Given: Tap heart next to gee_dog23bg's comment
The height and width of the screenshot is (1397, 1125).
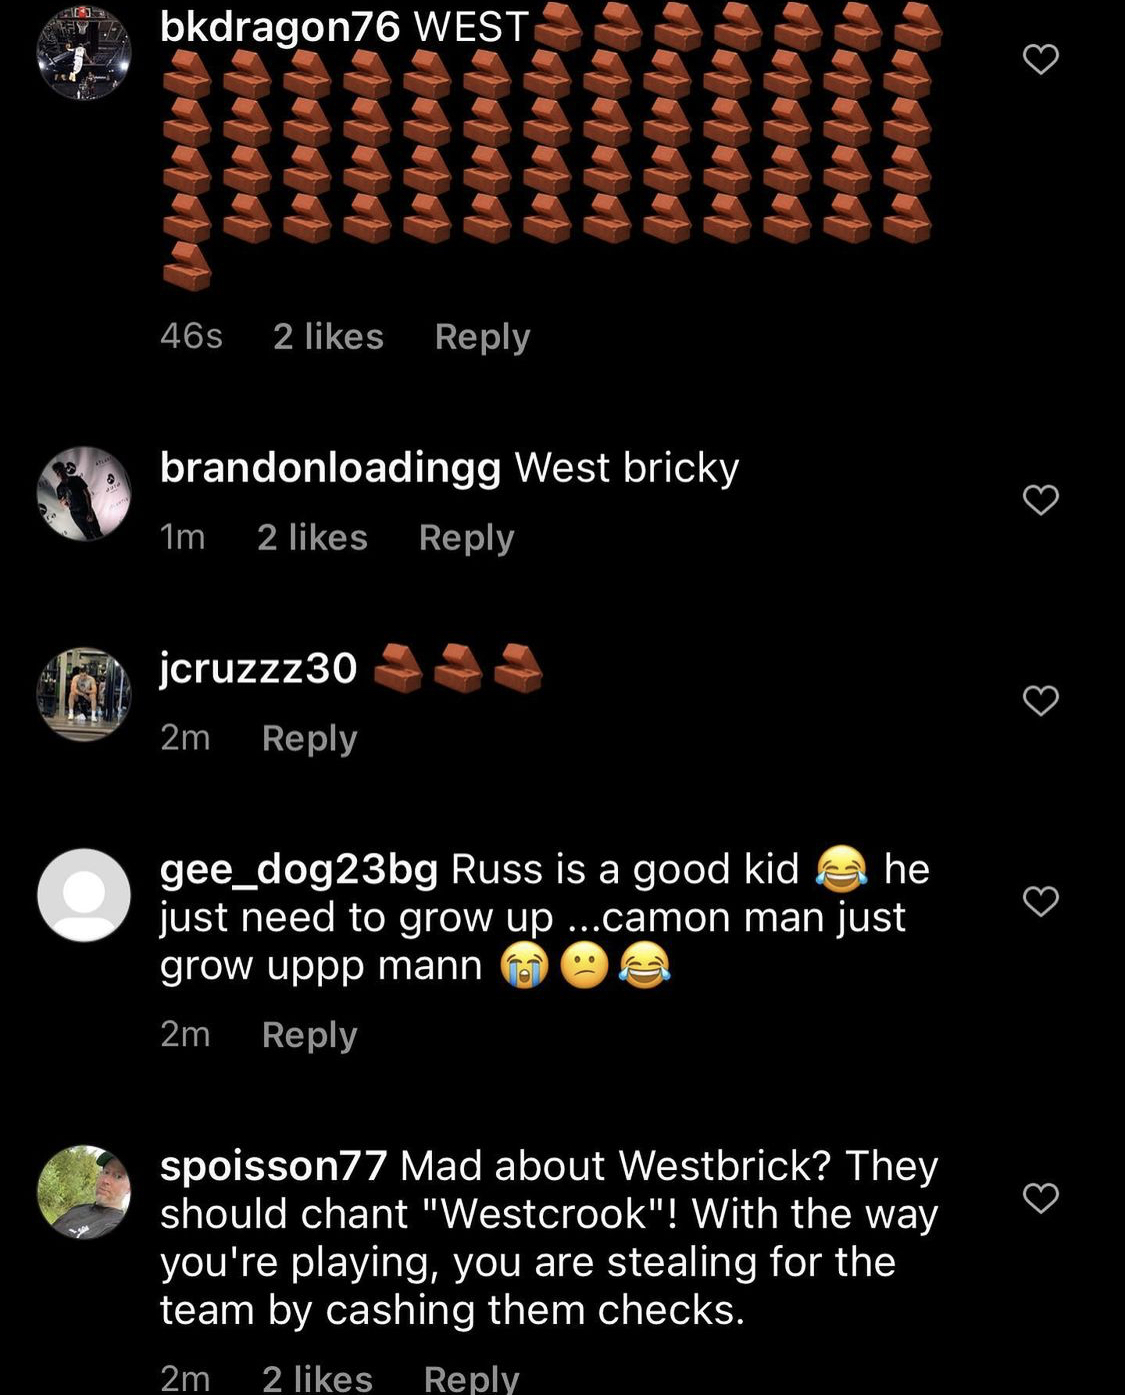Looking at the screenshot, I should [x=1040, y=901].
